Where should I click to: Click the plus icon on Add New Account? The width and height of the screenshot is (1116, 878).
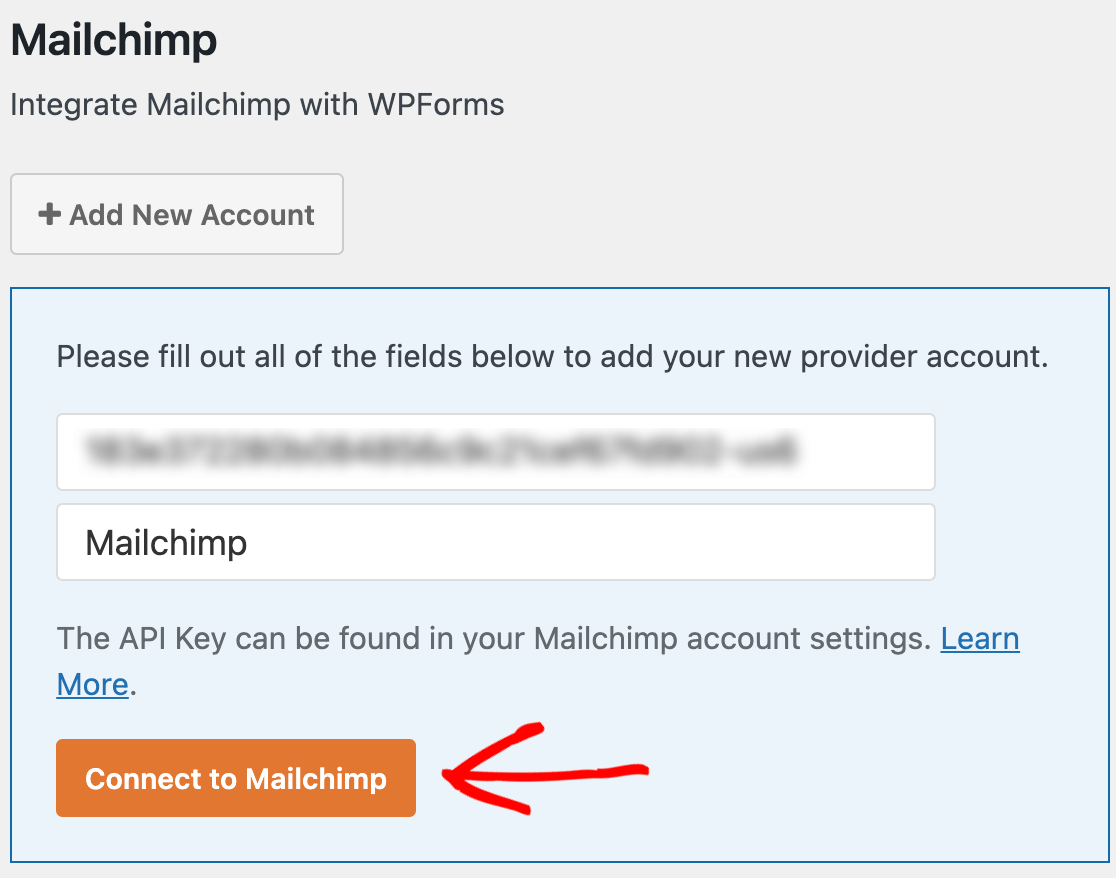[x=49, y=215]
